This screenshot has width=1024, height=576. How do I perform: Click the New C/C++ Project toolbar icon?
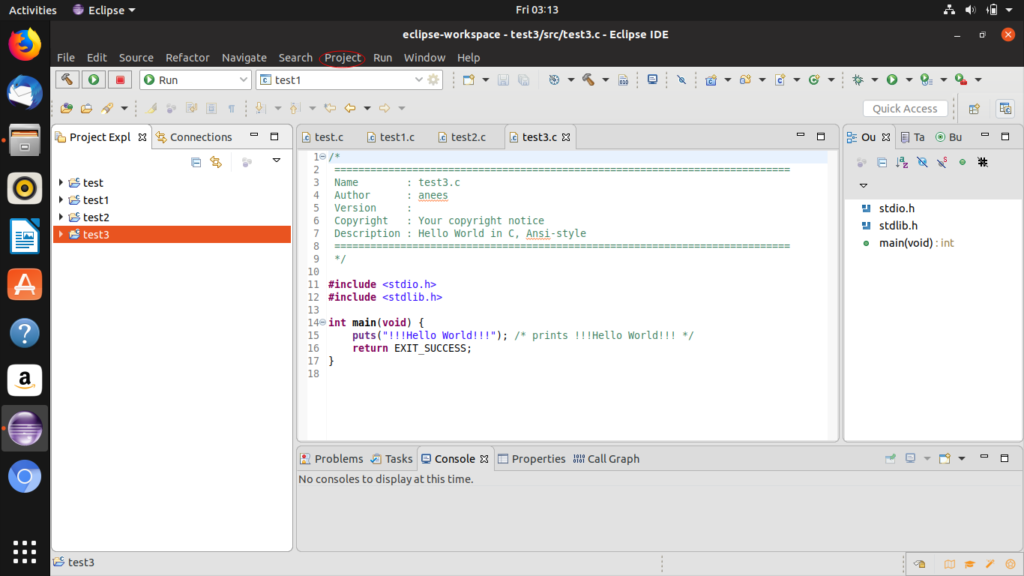point(711,80)
